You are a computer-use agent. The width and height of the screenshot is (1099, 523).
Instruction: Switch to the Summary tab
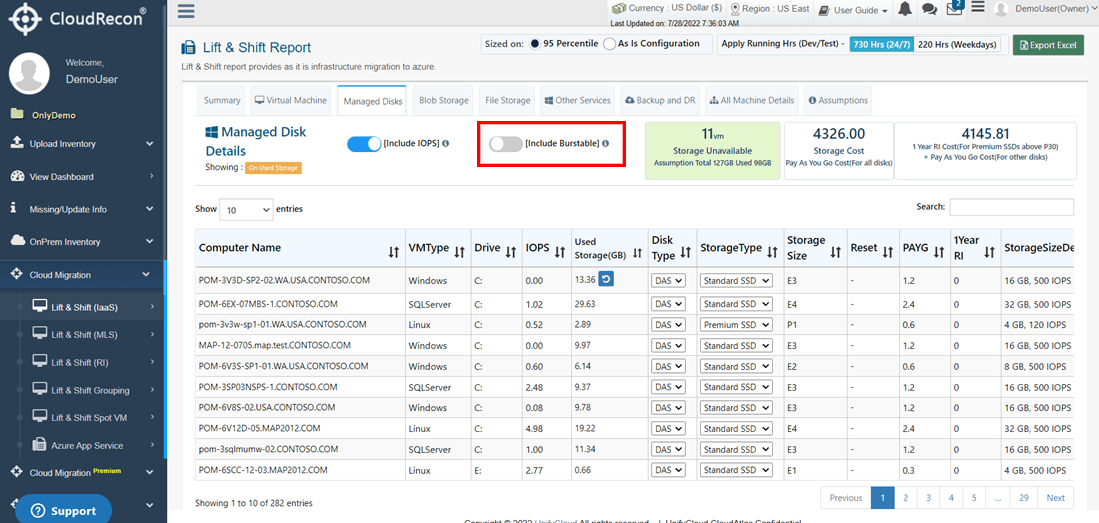point(222,100)
